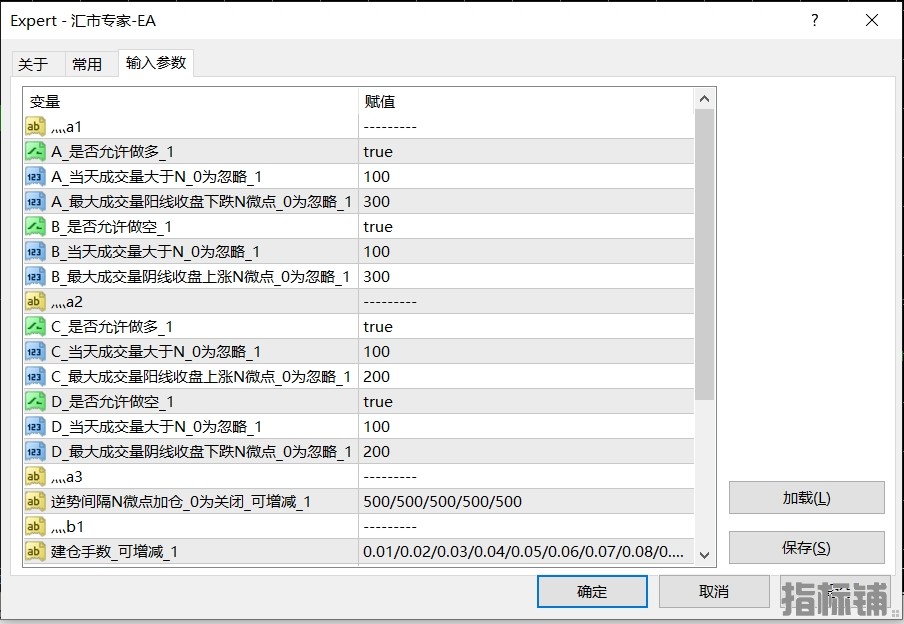Click the help question mark in title bar
The height and width of the screenshot is (624, 904).
coord(814,21)
